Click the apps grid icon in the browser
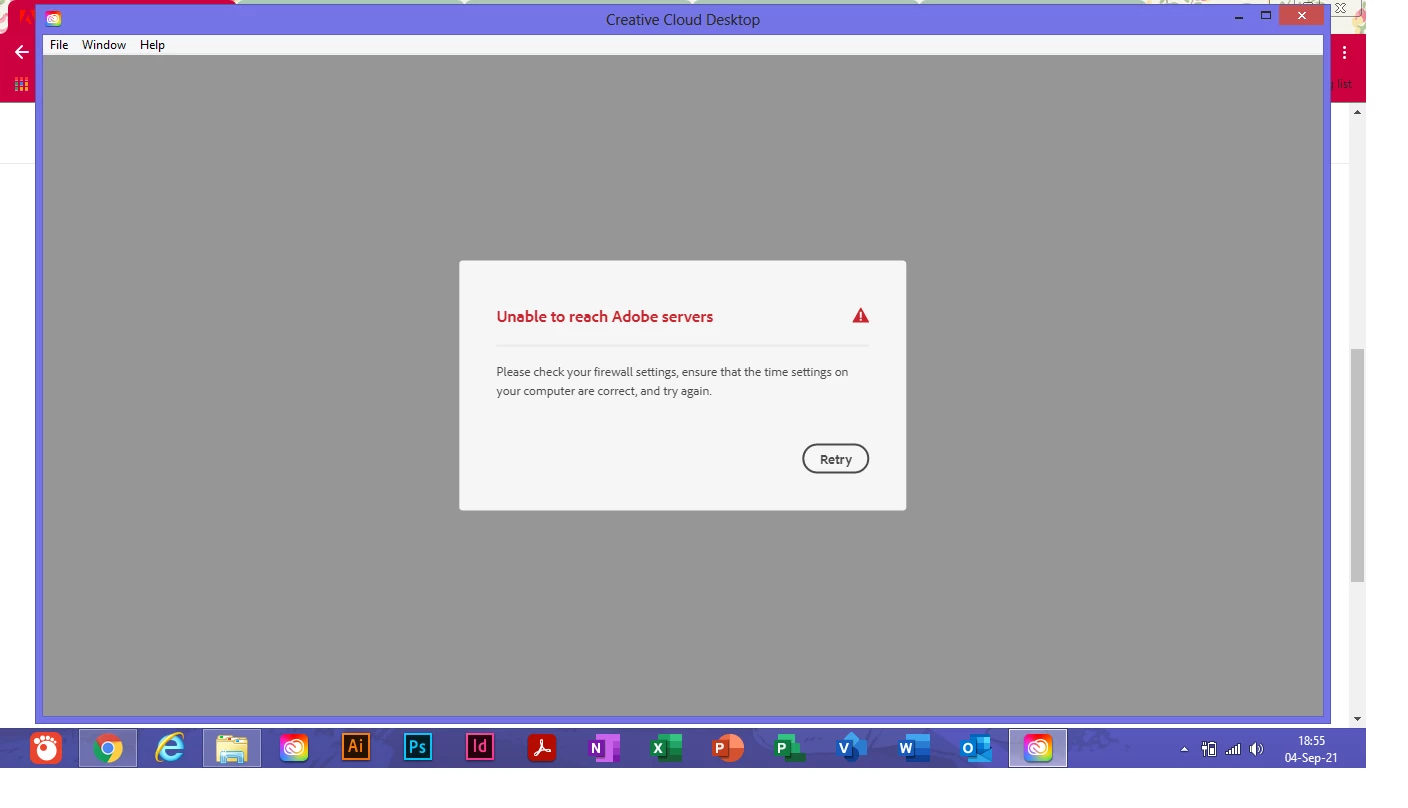This screenshot has width=1408, height=808. [21, 84]
